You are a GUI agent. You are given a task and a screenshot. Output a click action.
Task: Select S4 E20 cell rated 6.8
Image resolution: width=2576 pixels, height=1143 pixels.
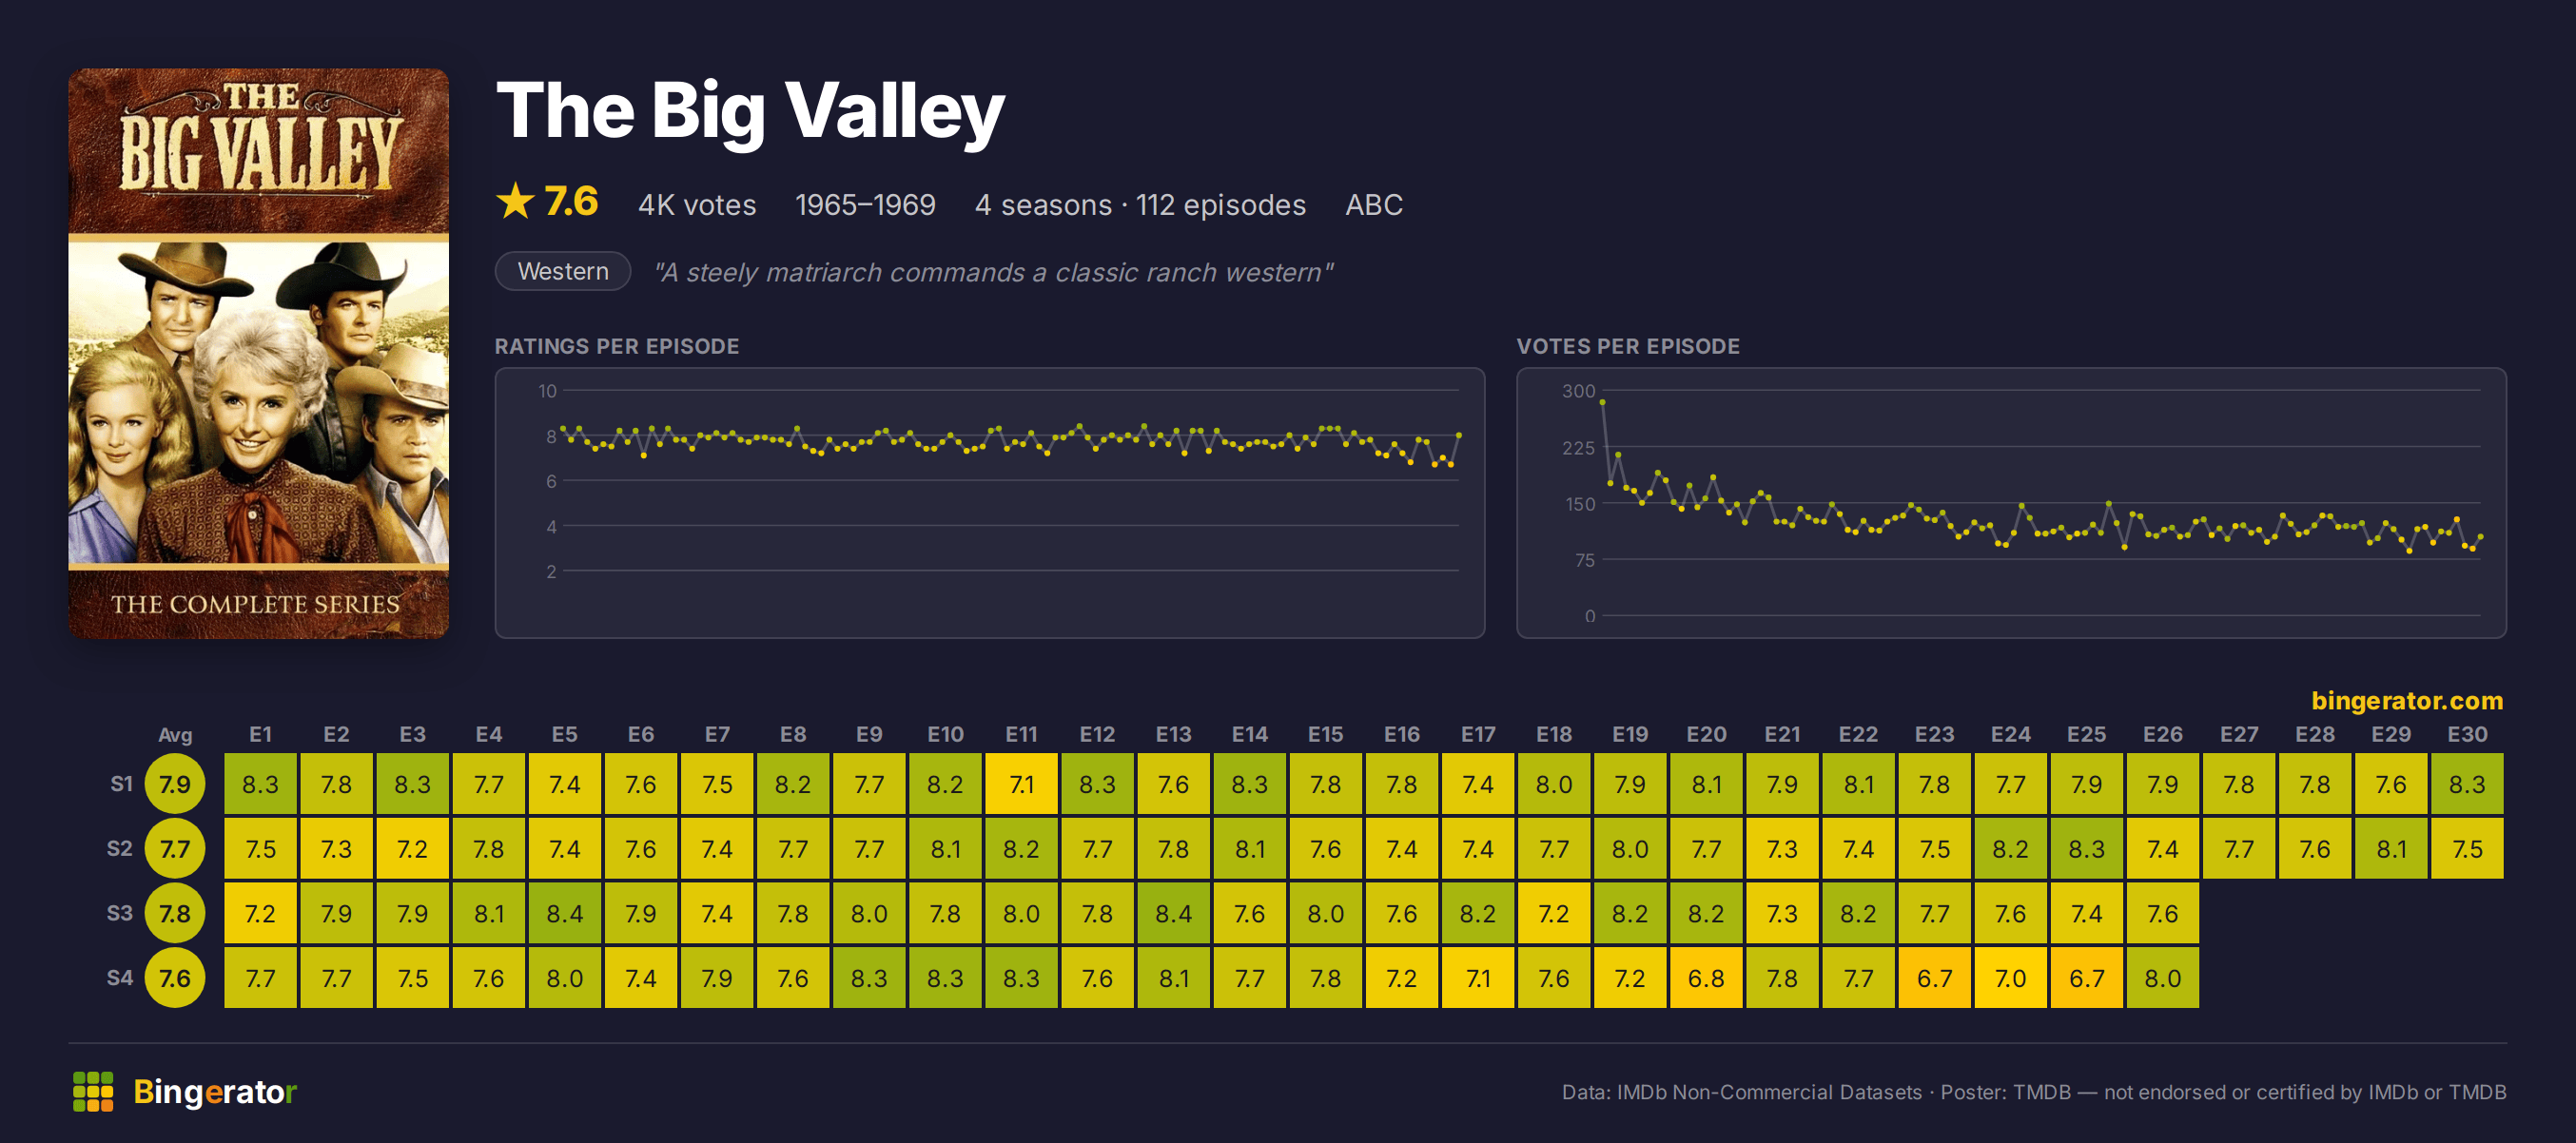pos(1706,978)
